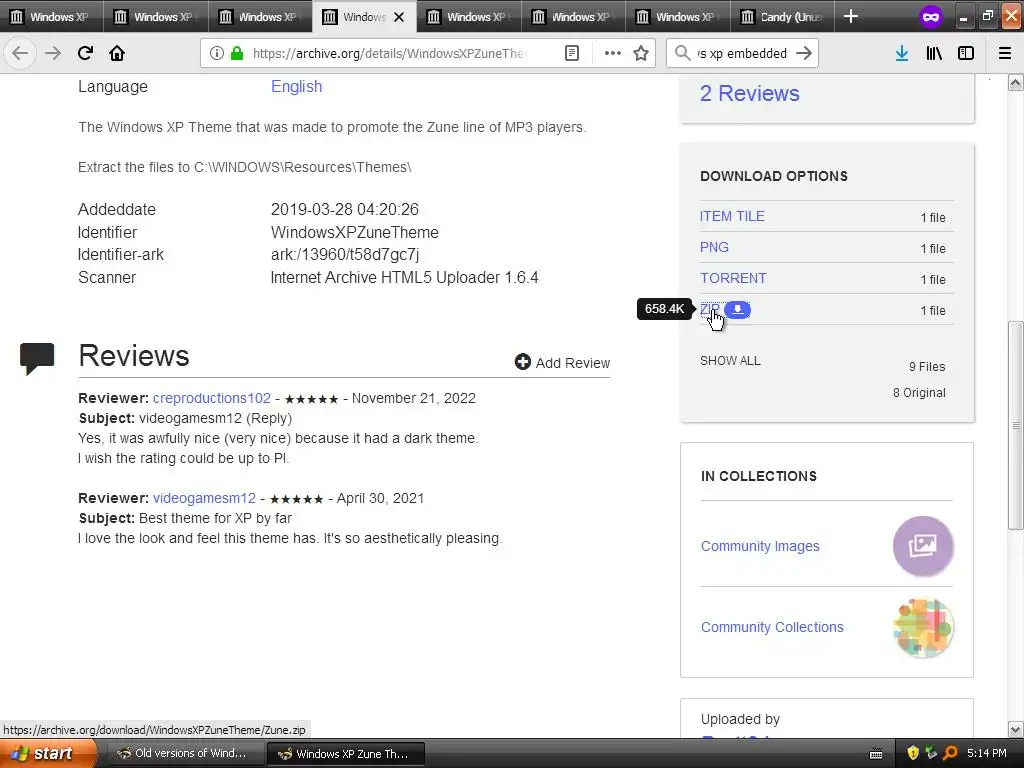
Task: Open reviewer creproductions102 profile
Action: 212,398
